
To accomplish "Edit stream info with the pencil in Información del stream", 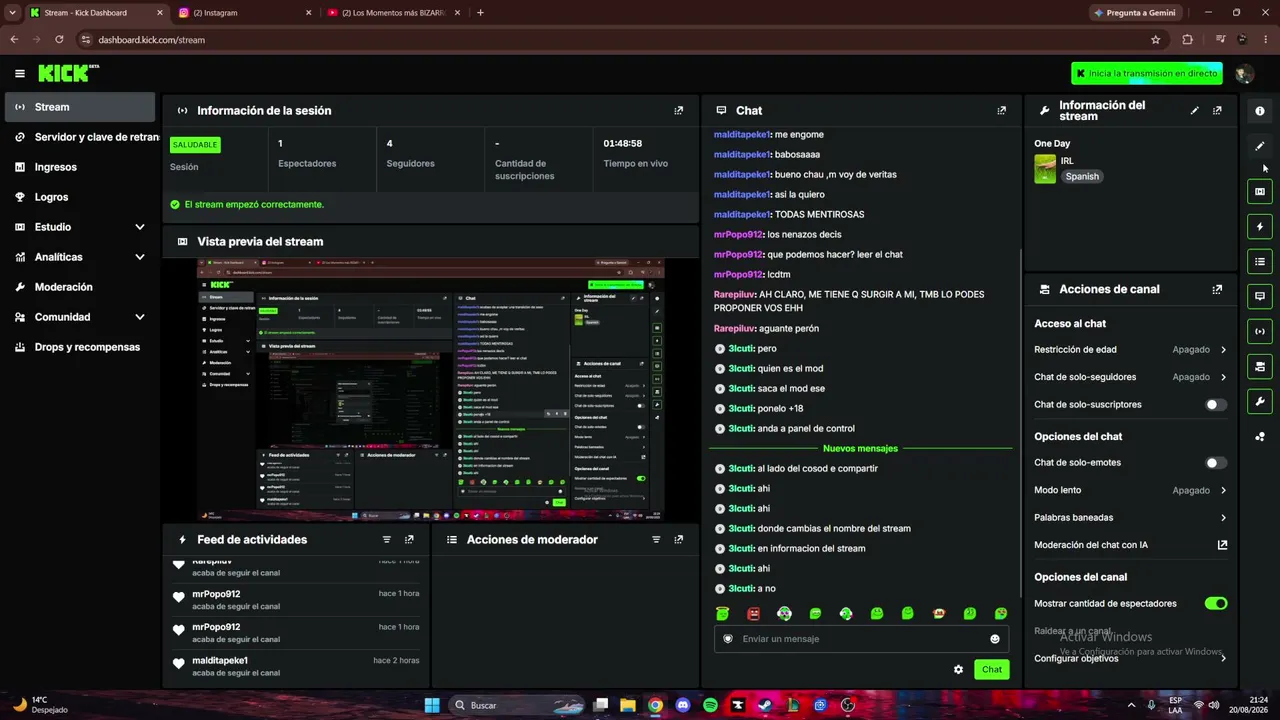I will click(1194, 111).
